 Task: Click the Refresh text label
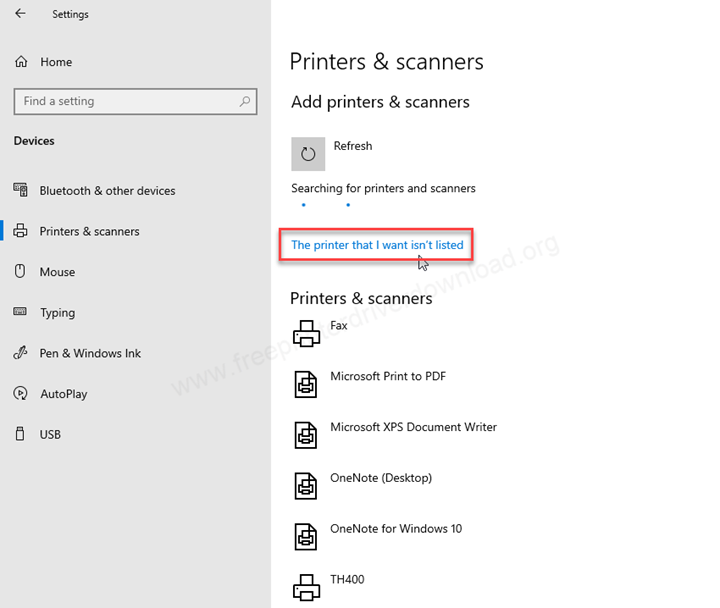click(x=352, y=146)
